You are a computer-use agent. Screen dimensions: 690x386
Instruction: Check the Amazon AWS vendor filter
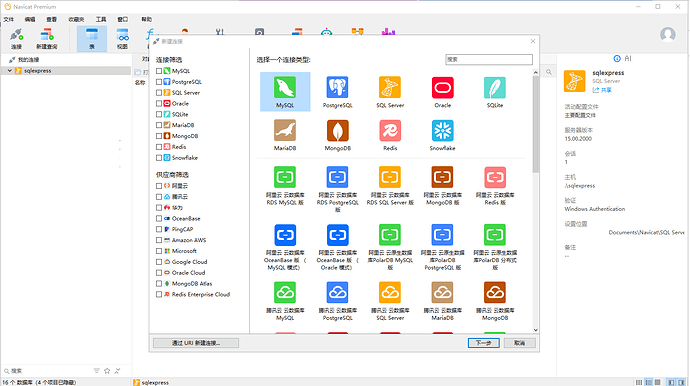click(x=159, y=240)
